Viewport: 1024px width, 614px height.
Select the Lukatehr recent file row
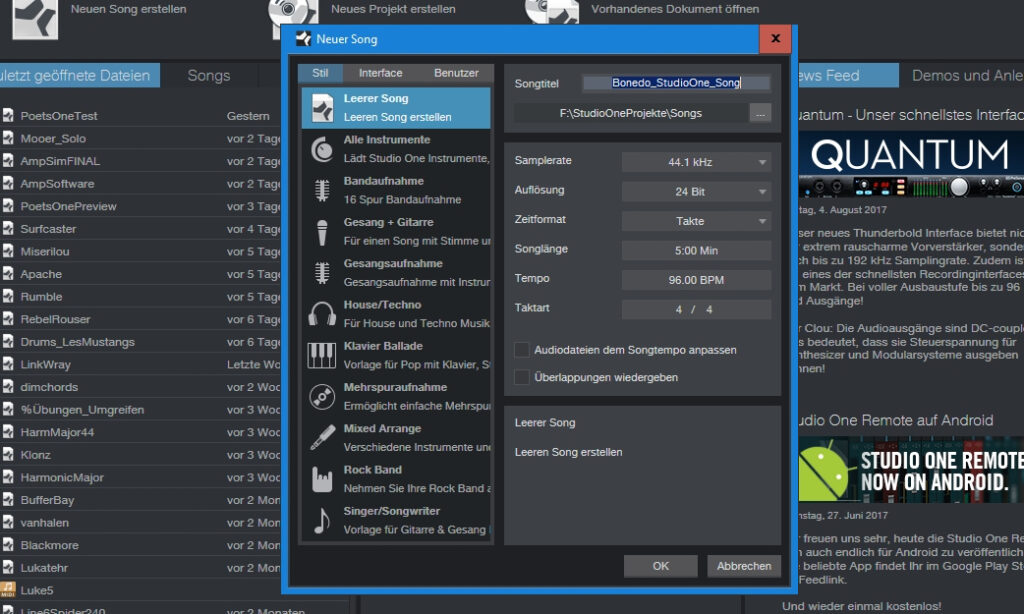pyautogui.click(x=140, y=568)
